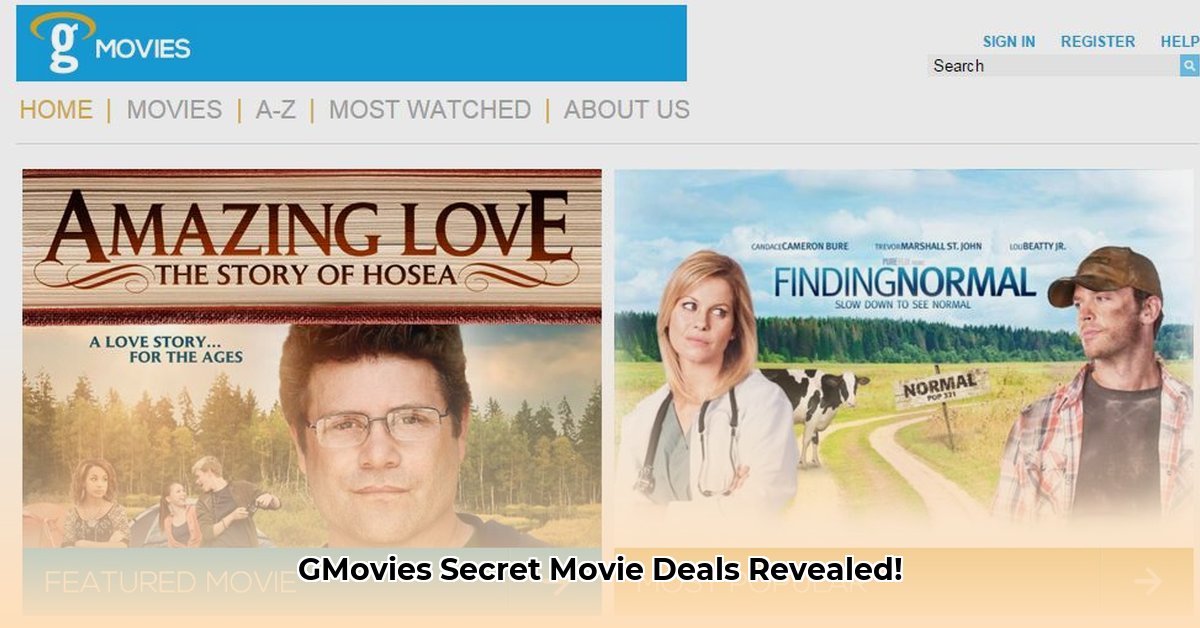Open the Help link
This screenshot has height=628, width=1200.
pyautogui.click(x=1180, y=42)
